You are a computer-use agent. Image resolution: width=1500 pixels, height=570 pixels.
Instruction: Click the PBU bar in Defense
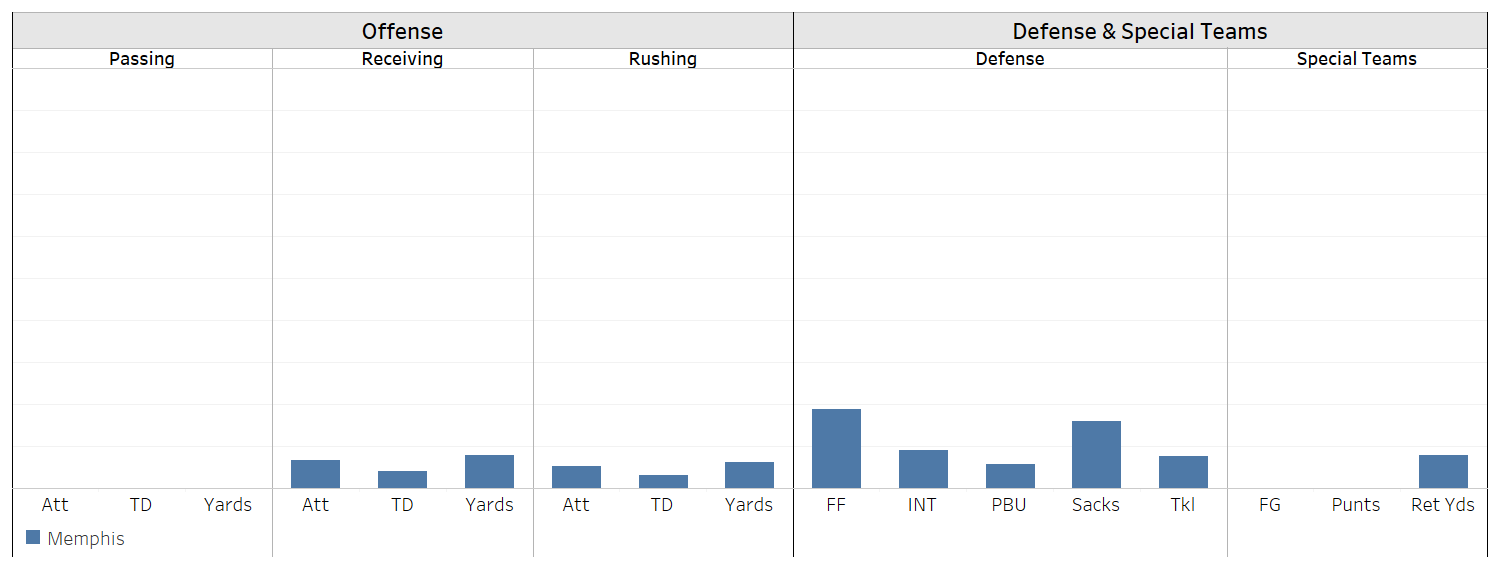pyautogui.click(x=1010, y=476)
